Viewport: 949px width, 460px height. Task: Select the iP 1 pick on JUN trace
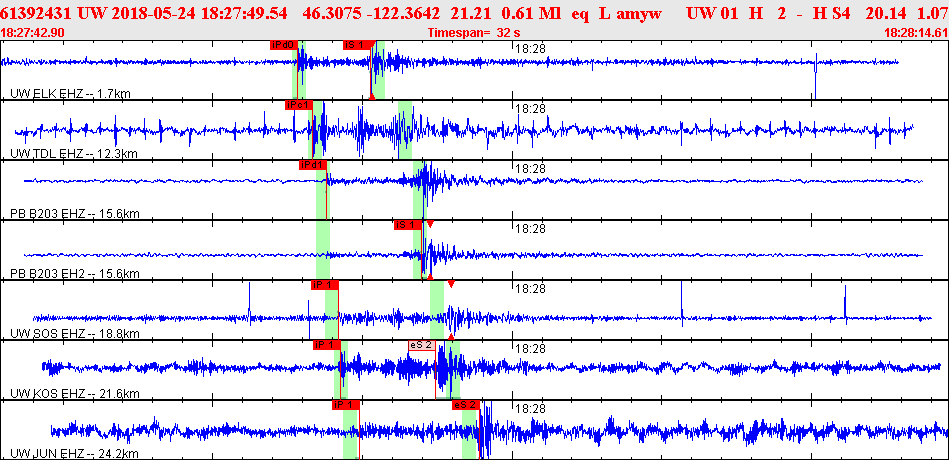click(346, 405)
